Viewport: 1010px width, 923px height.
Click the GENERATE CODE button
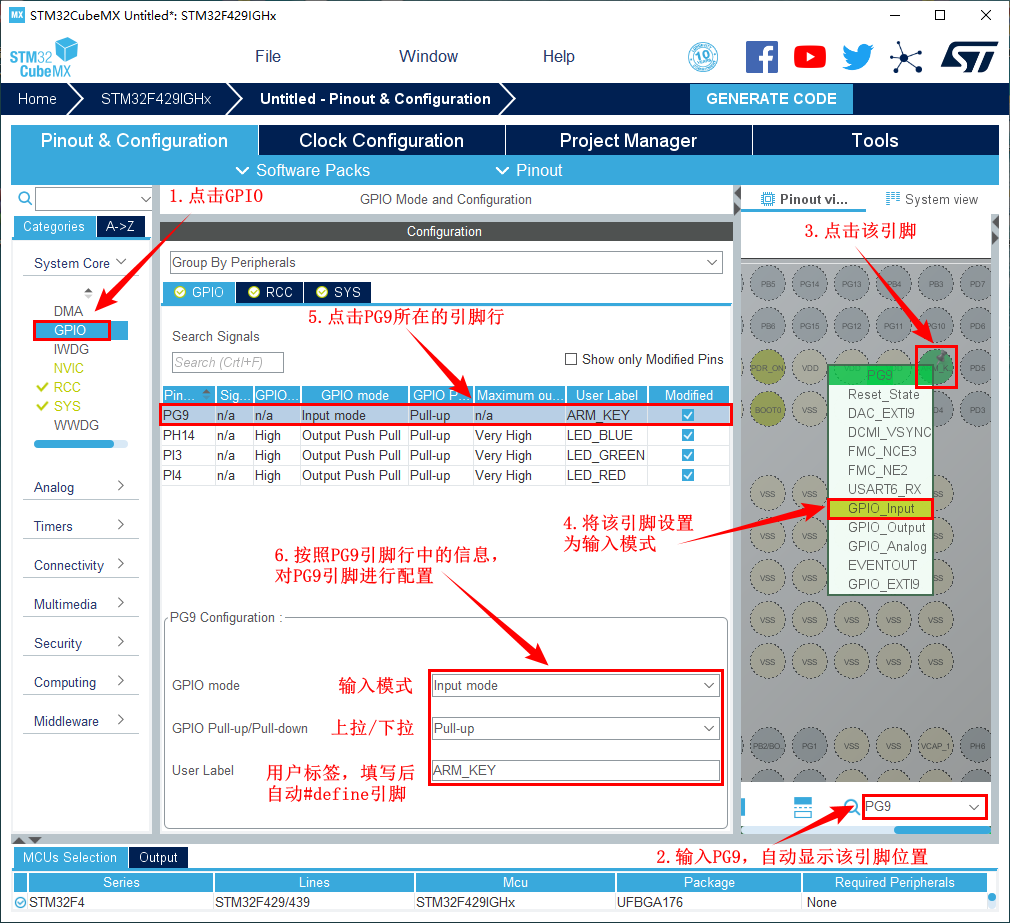click(771, 99)
